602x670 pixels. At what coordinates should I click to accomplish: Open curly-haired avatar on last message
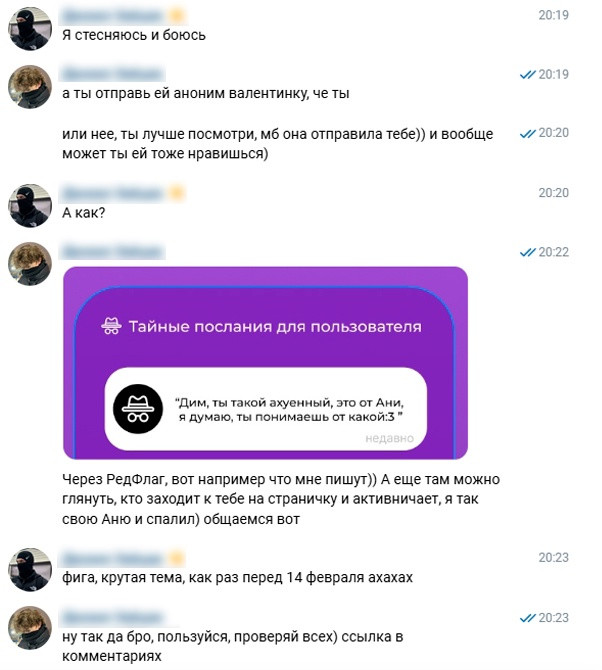tap(30, 628)
